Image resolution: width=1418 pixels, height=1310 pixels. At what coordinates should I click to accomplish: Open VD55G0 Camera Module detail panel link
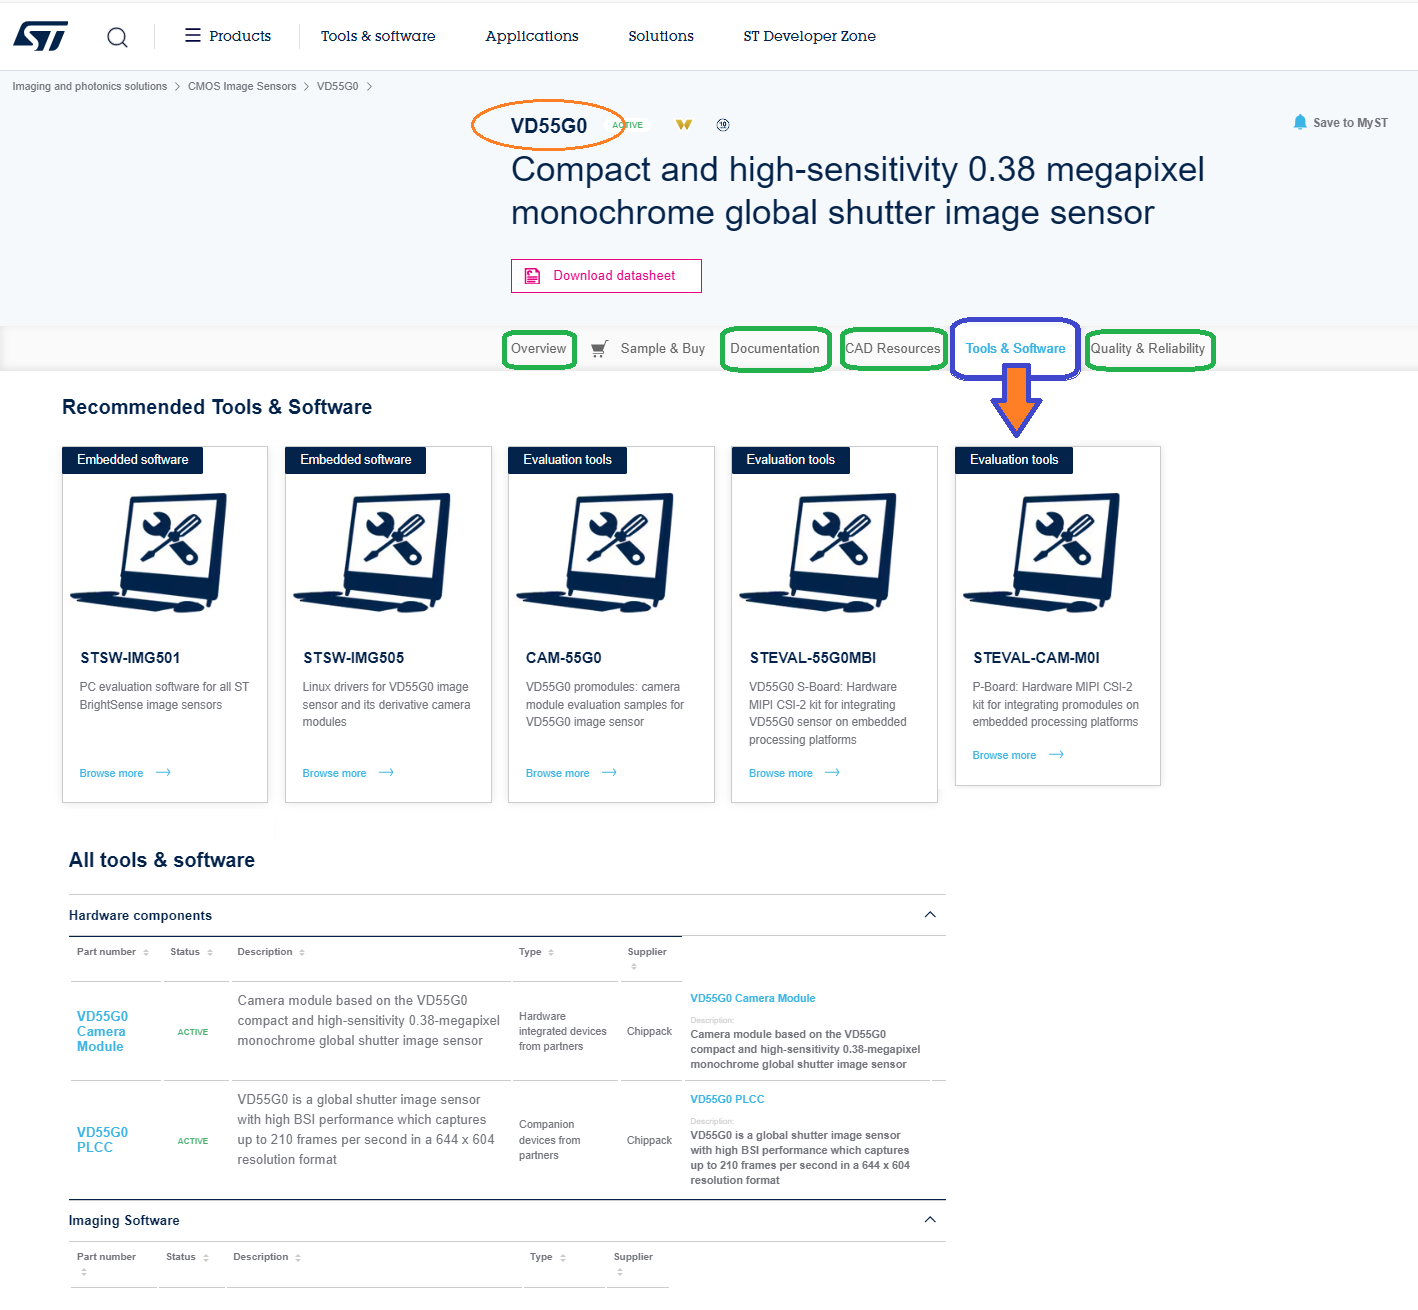(752, 999)
